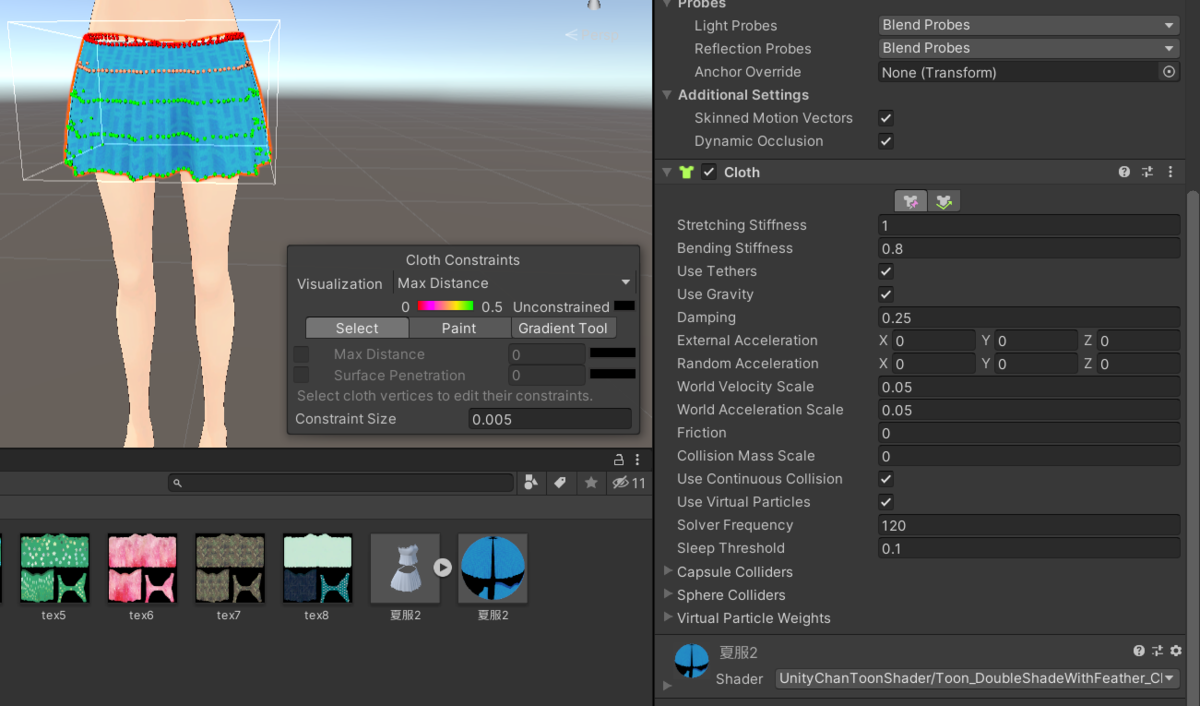Screen dimensions: 1200x706
Task: Click the magnifier in the Project search
Action: pyautogui.click(x=177, y=483)
